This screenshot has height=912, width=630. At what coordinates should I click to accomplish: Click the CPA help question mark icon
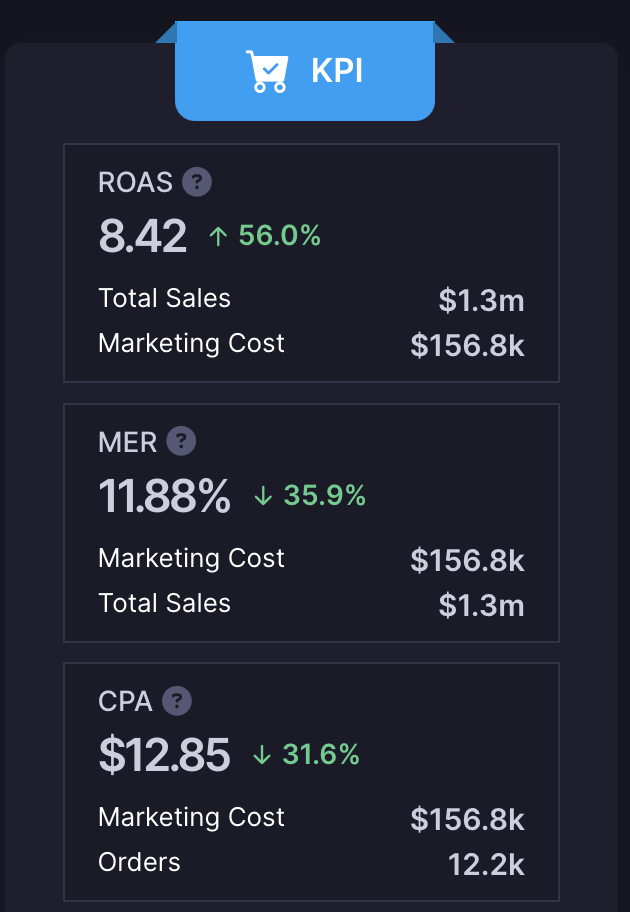point(177,701)
